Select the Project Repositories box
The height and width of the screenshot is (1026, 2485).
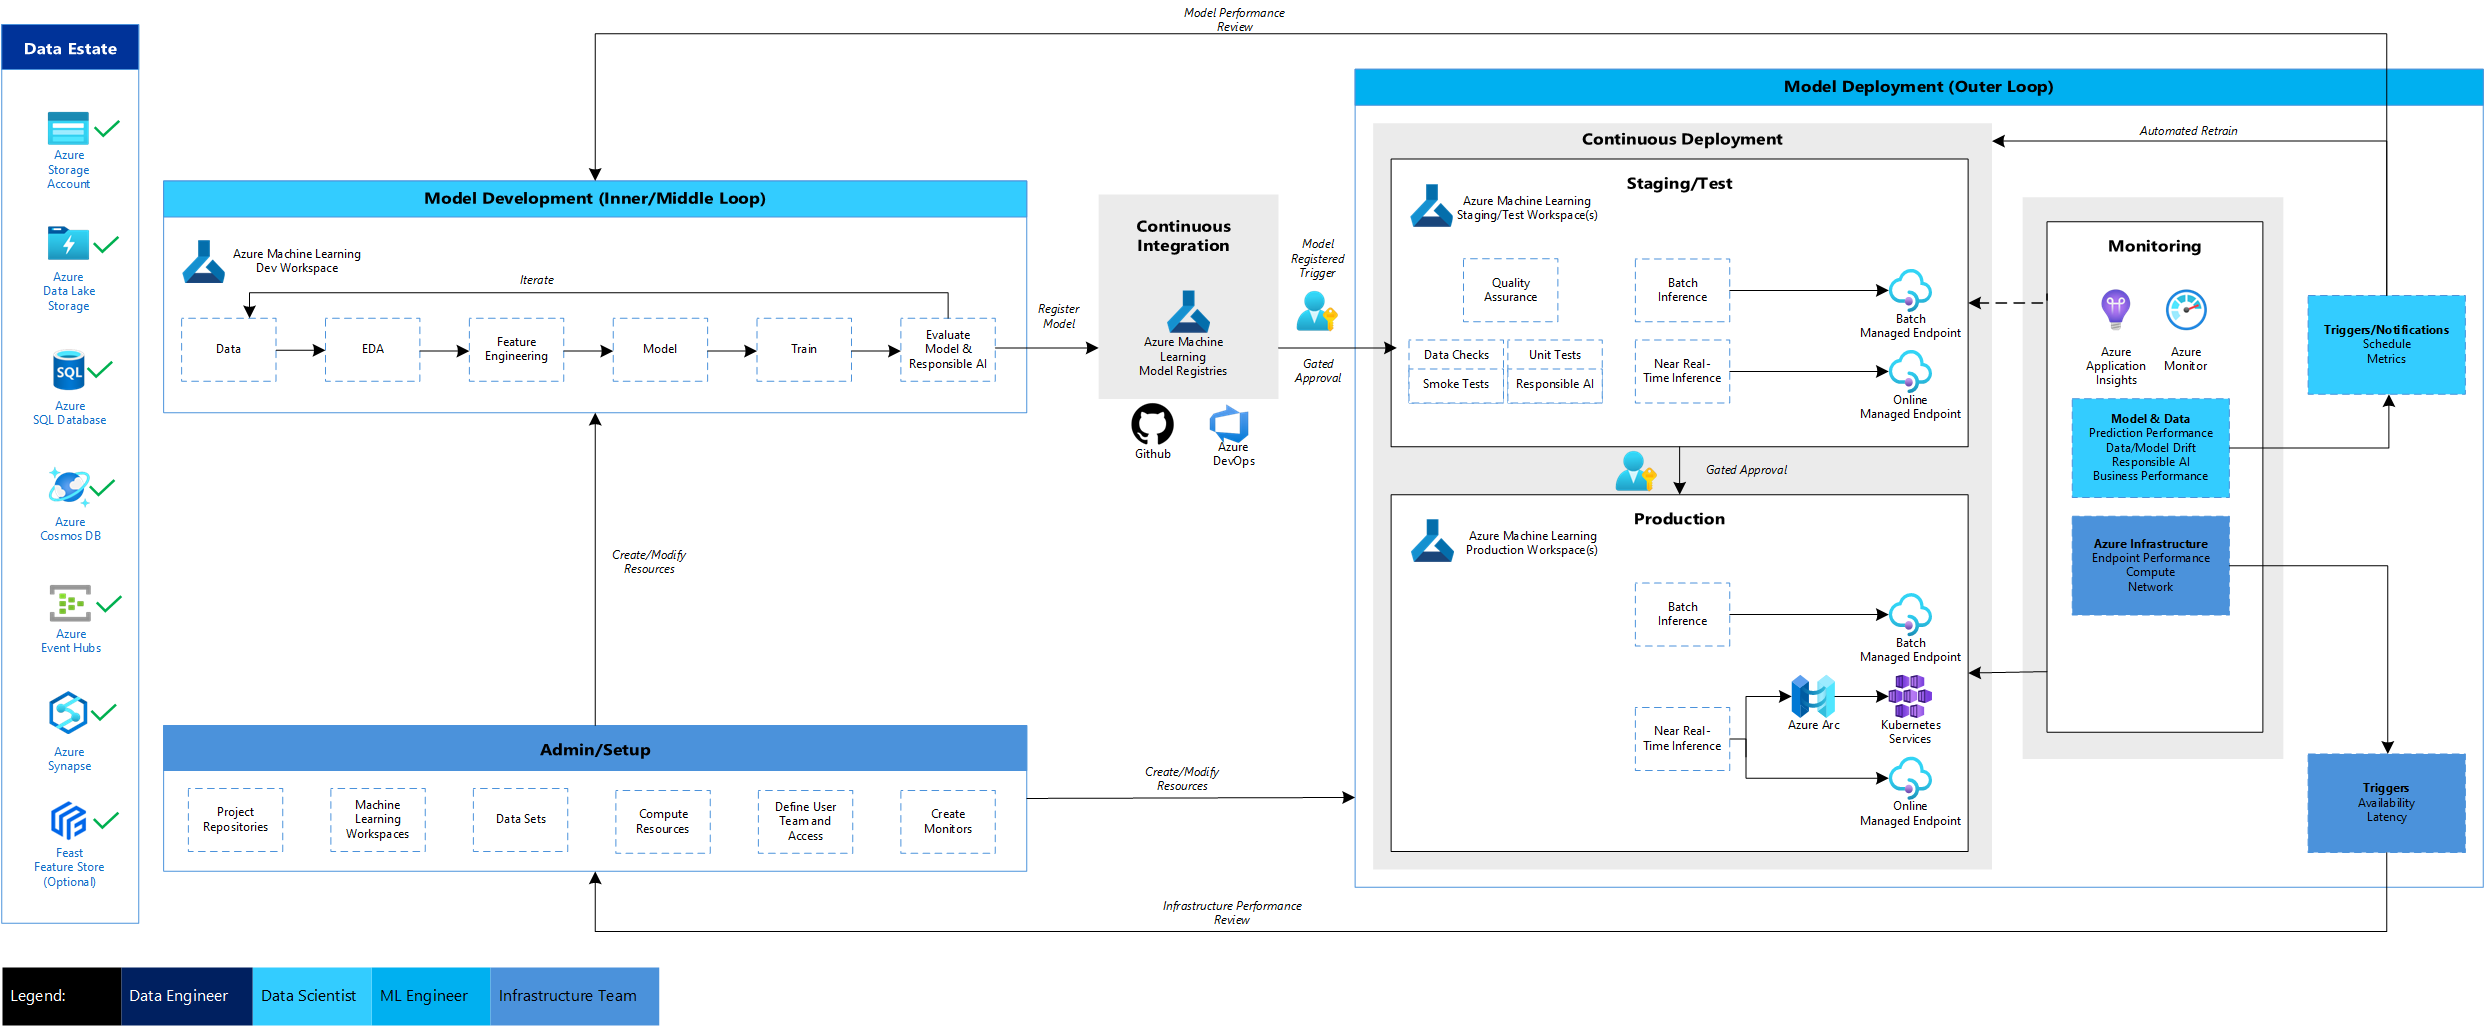point(235,820)
